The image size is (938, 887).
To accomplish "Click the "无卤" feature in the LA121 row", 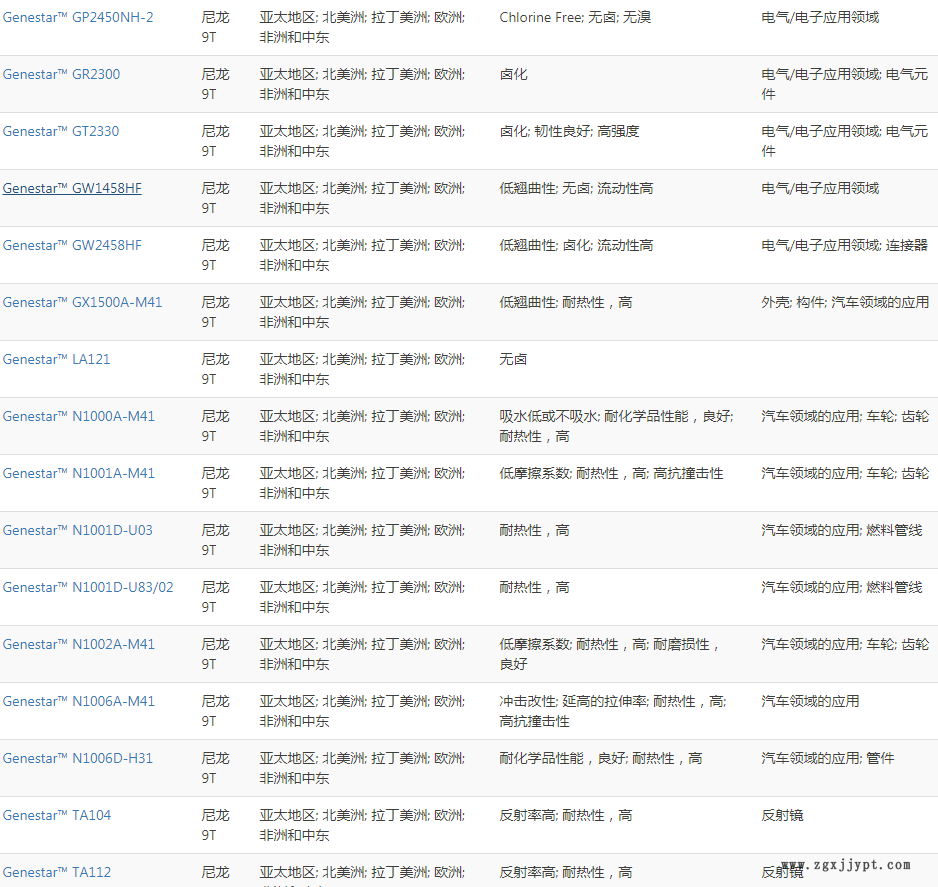I will pos(513,359).
